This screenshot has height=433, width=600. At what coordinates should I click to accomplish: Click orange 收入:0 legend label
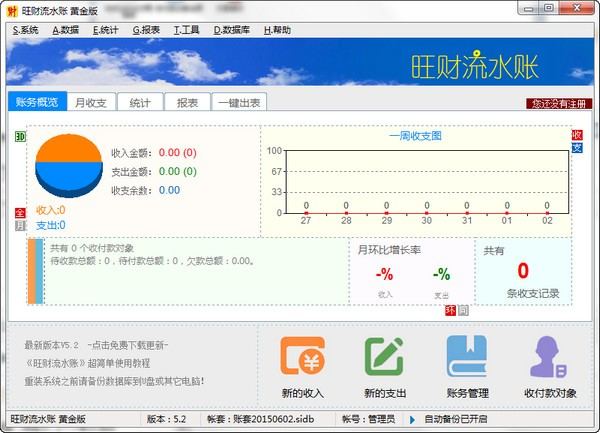[51, 210]
